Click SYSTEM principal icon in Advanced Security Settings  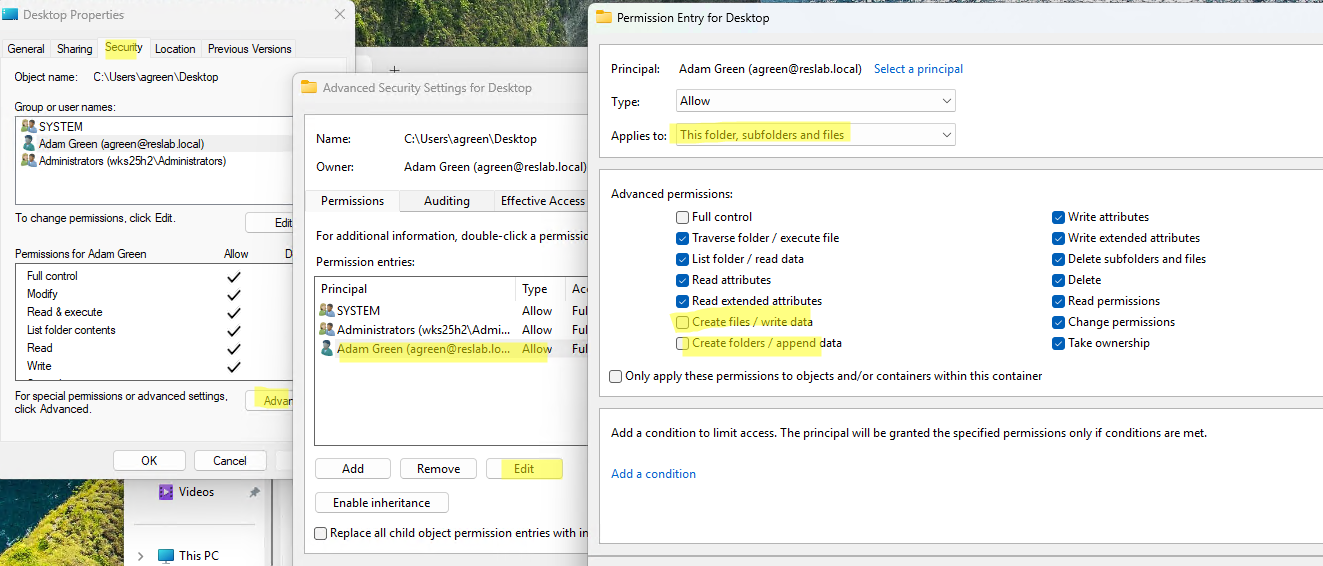326,311
